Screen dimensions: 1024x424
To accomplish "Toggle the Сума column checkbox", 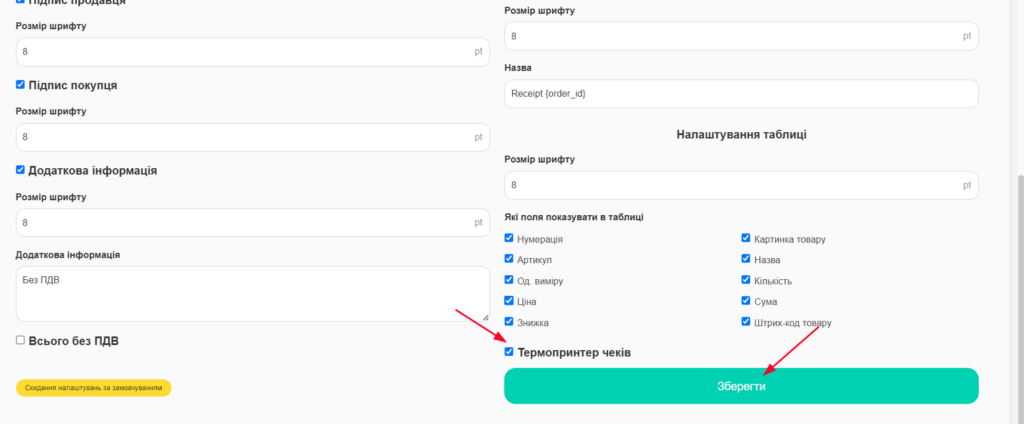I will click(x=746, y=301).
